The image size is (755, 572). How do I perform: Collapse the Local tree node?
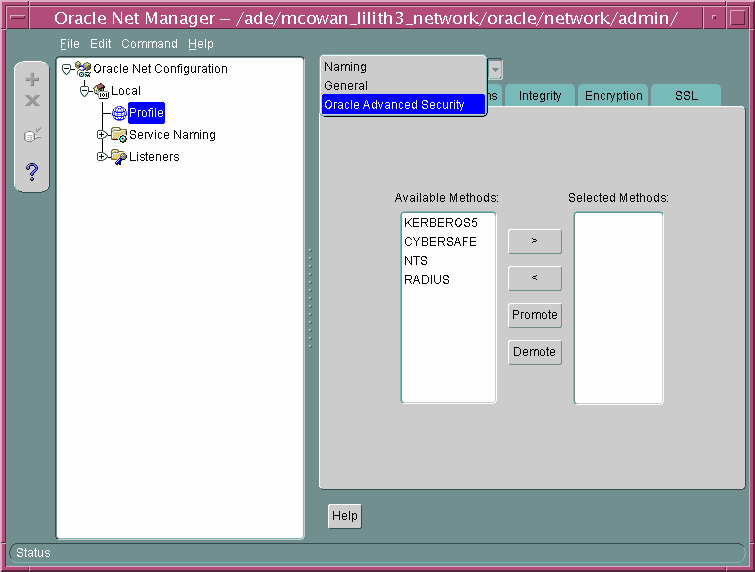point(85,91)
